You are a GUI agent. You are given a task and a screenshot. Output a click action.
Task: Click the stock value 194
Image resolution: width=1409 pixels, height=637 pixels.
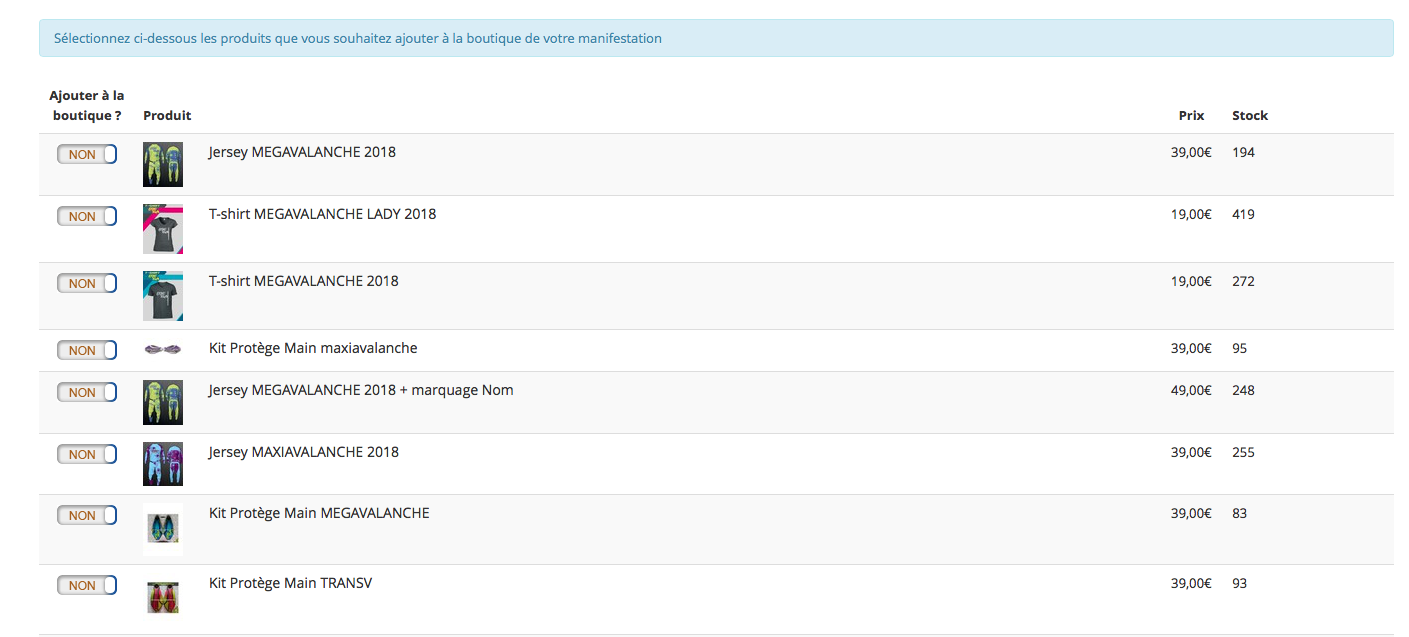[x=1243, y=152]
